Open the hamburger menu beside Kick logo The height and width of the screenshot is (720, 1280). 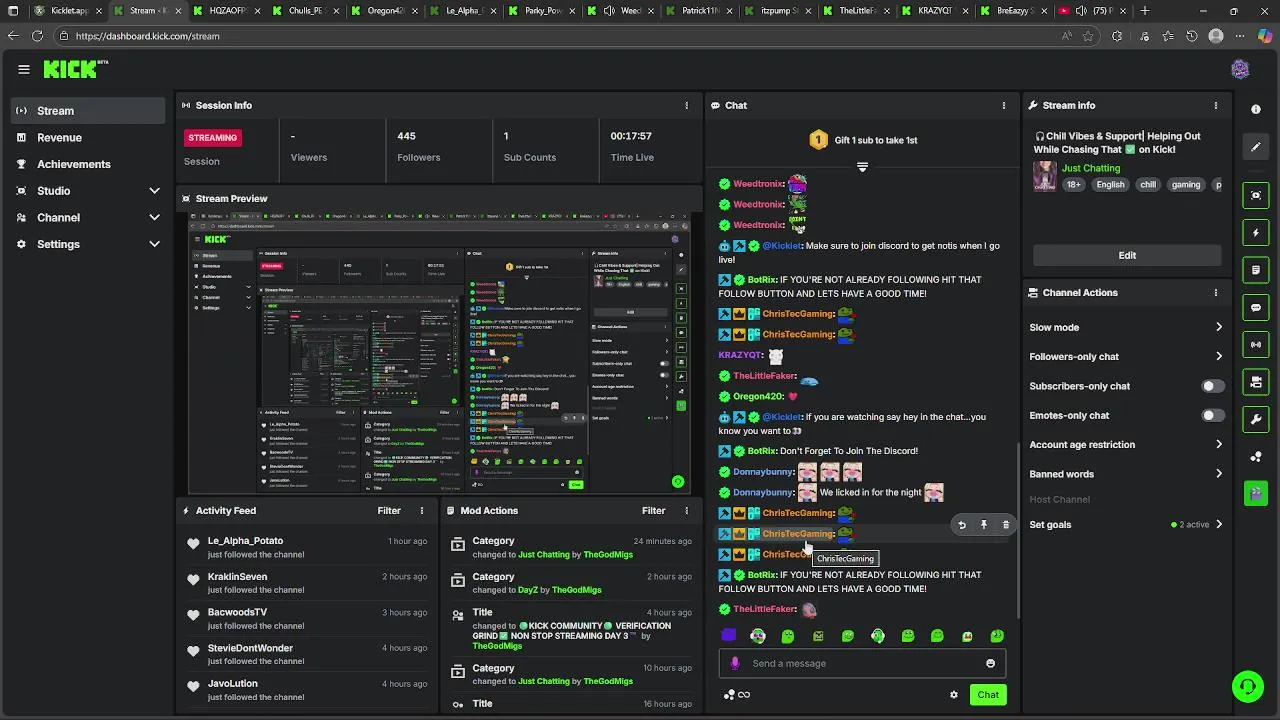23,69
